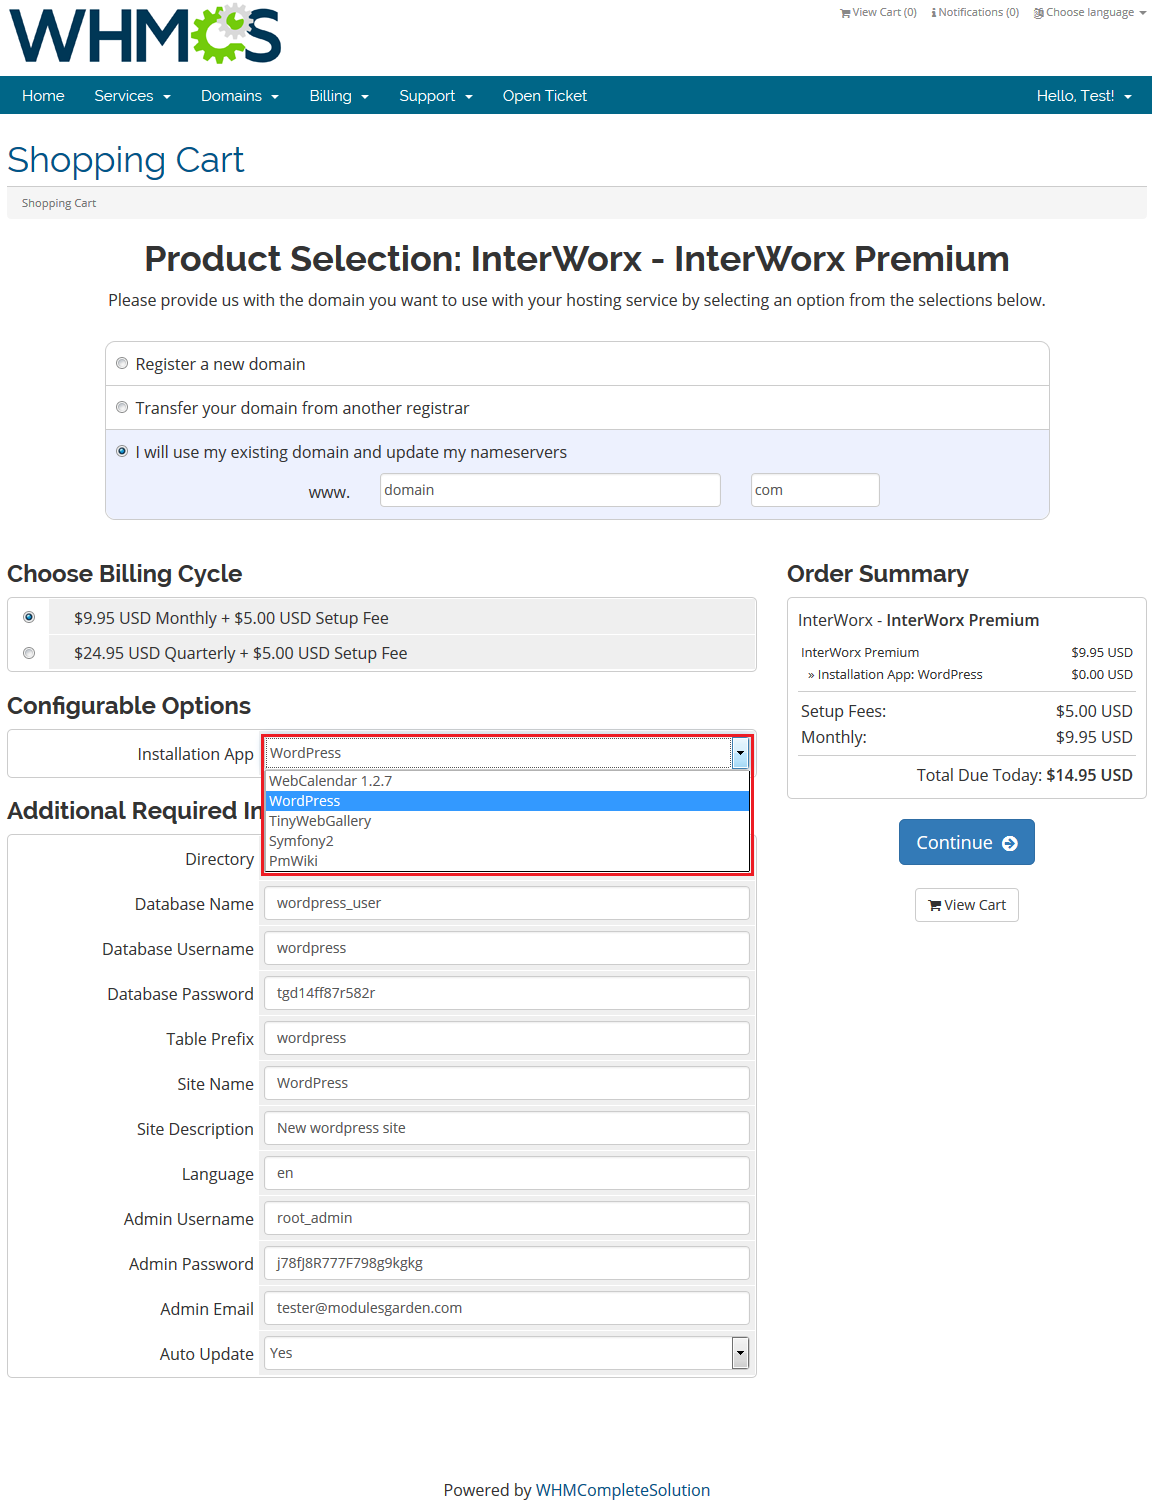The height and width of the screenshot is (1507, 1152).
Task: Click the "Order Summary" heading
Action: coord(878,574)
